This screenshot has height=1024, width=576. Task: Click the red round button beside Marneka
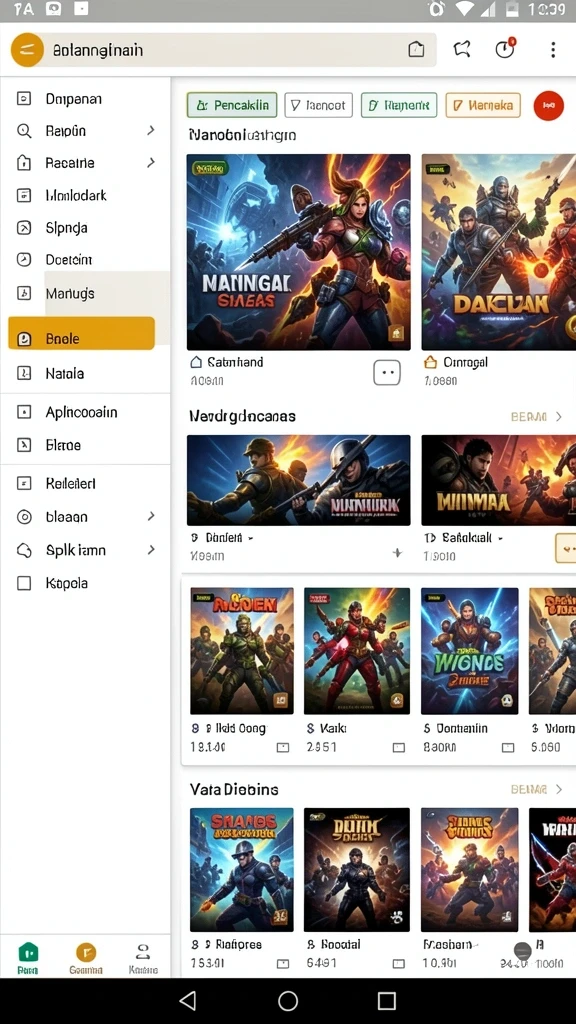coord(549,105)
